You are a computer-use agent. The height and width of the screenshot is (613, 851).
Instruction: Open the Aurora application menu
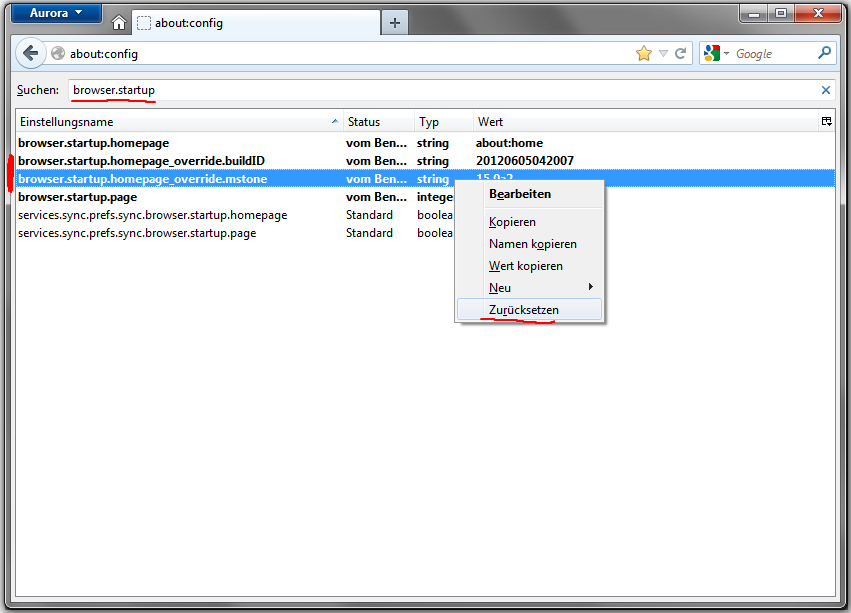(x=56, y=13)
